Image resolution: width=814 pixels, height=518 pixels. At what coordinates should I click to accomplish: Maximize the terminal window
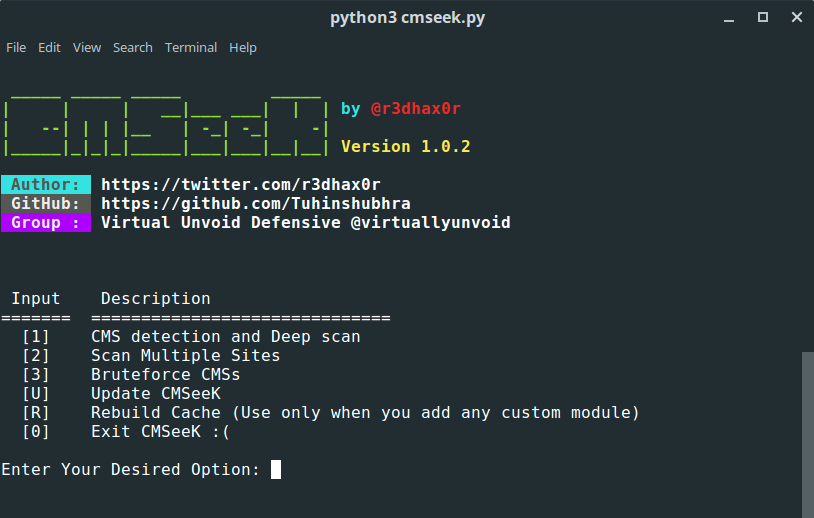tap(763, 17)
